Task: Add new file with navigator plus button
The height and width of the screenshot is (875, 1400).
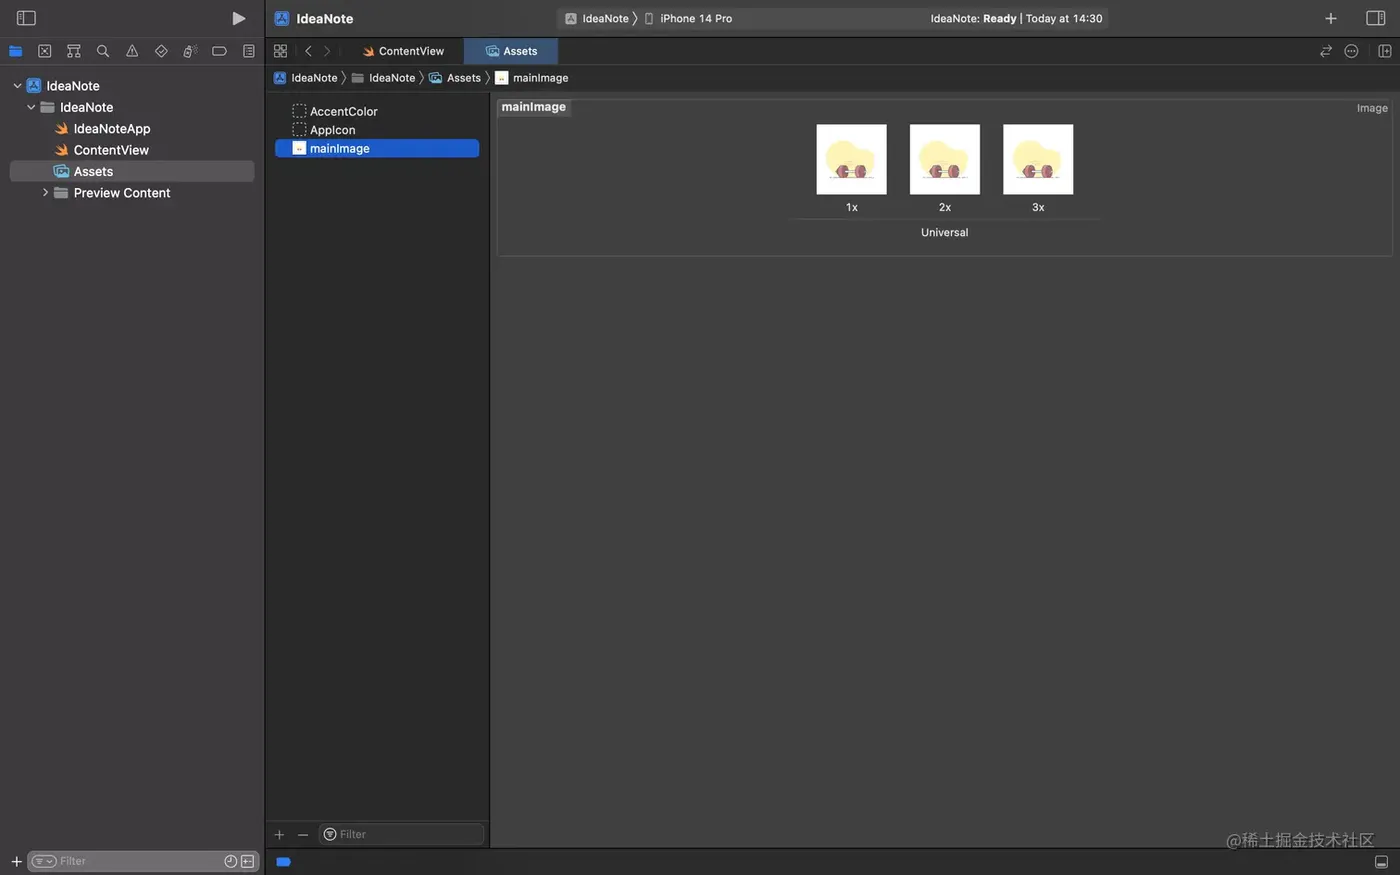Action: (x=16, y=861)
